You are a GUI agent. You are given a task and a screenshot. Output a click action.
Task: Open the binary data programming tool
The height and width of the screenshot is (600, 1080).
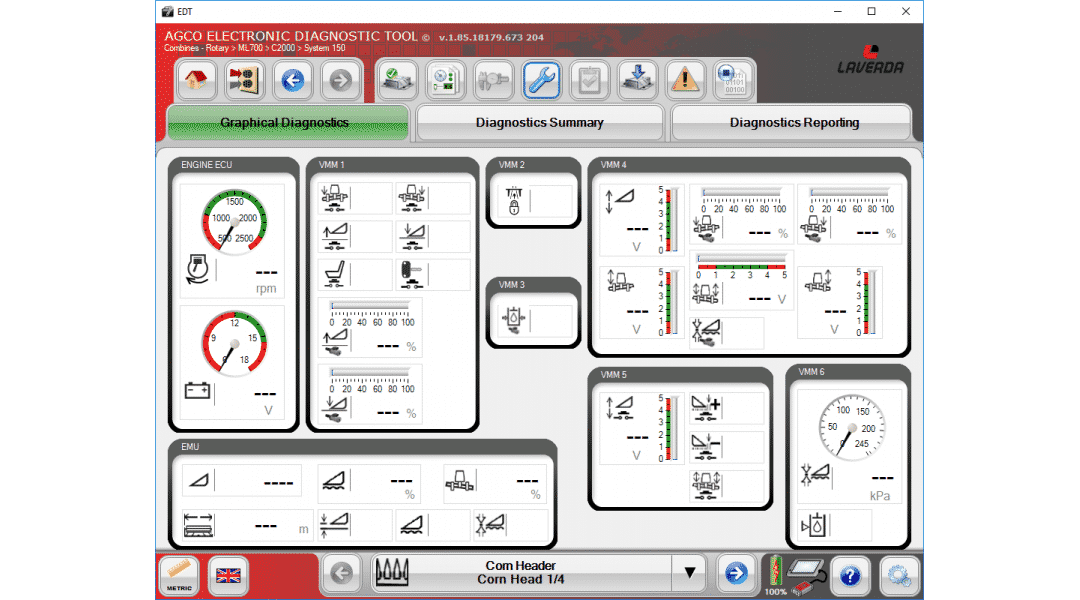point(733,81)
